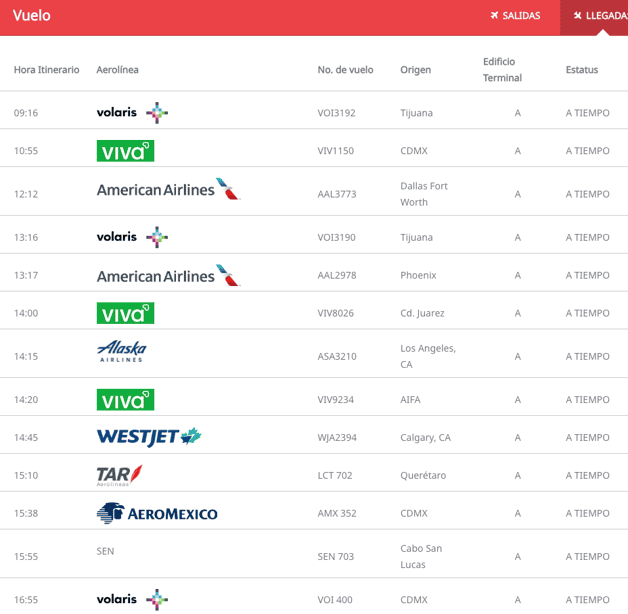The image size is (628, 614).
Task: Click the Viva logo for Cd. Juarez flight
Action: (x=125, y=313)
